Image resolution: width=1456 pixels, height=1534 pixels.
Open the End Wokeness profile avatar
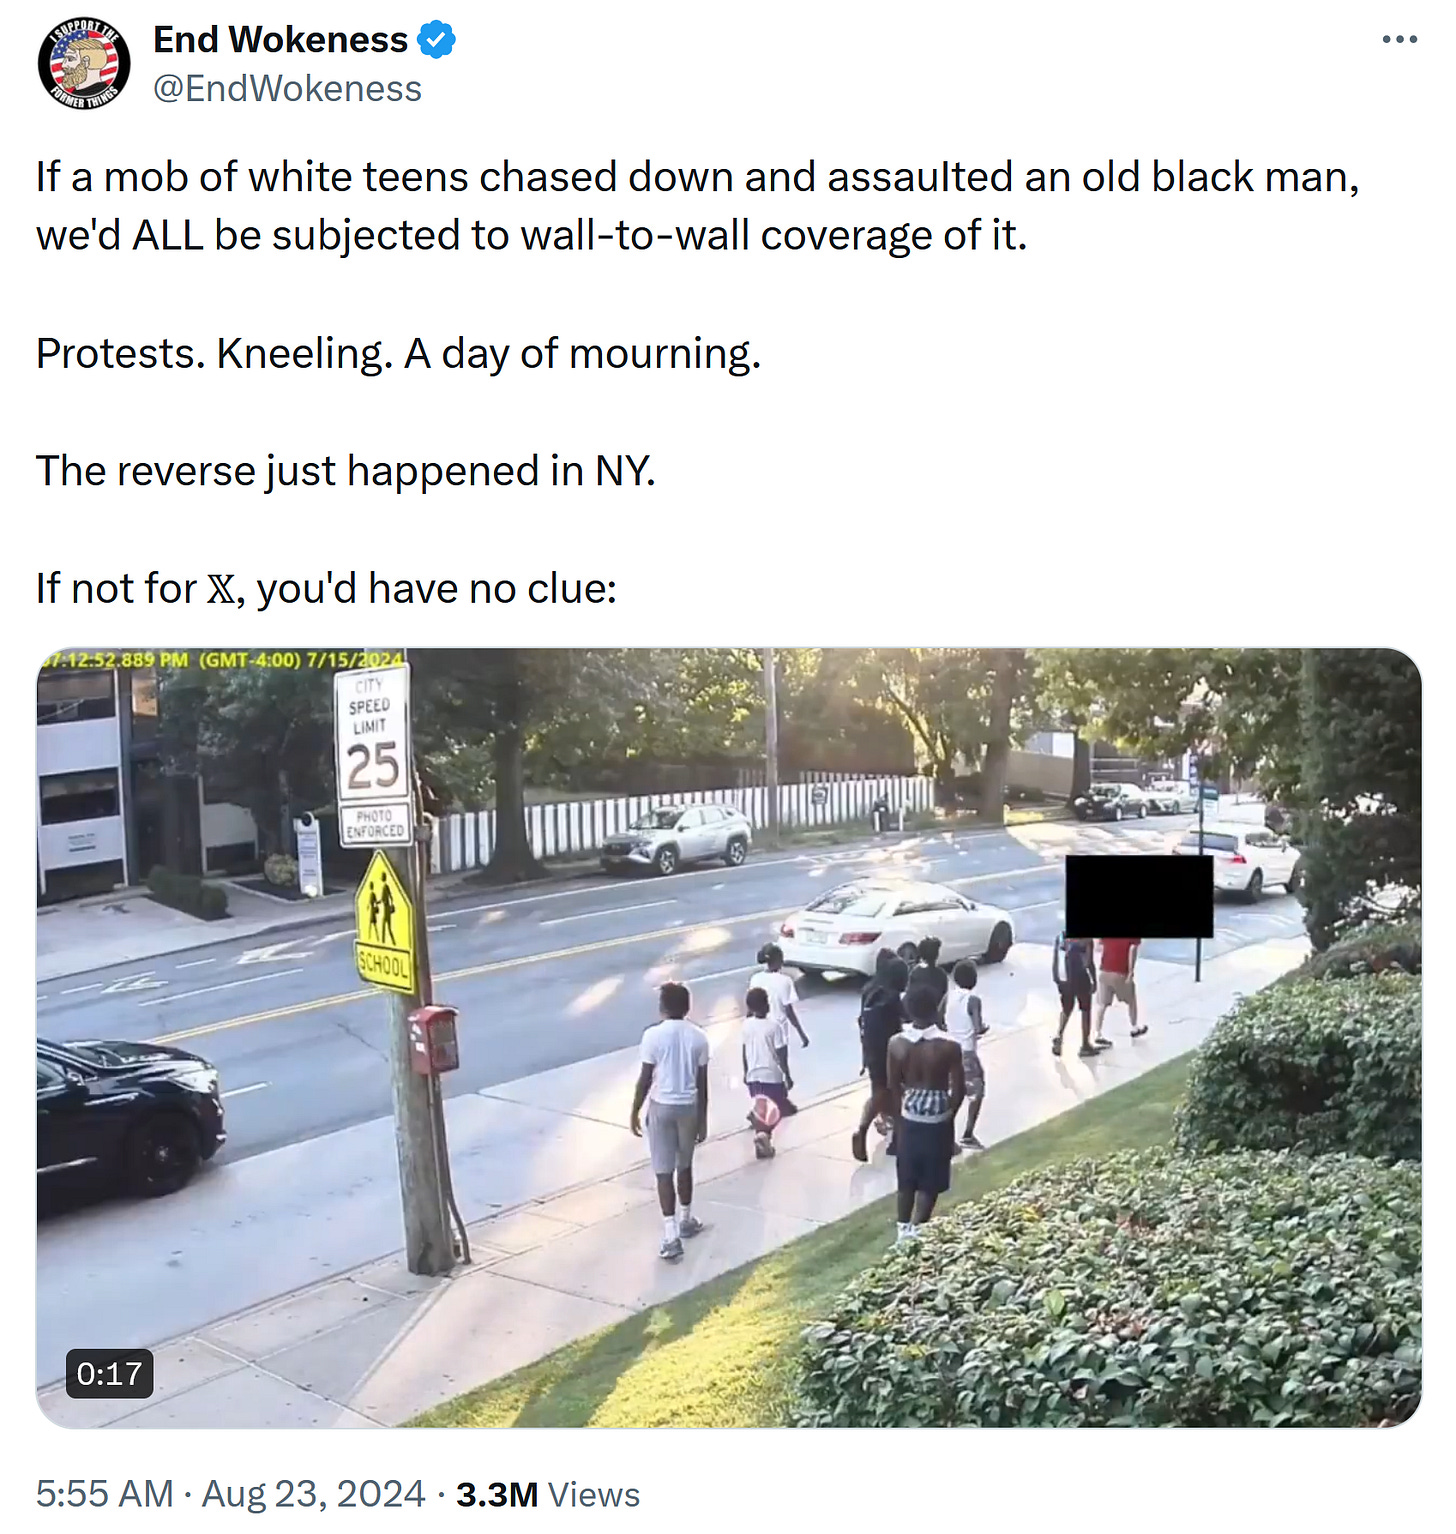tap(84, 63)
